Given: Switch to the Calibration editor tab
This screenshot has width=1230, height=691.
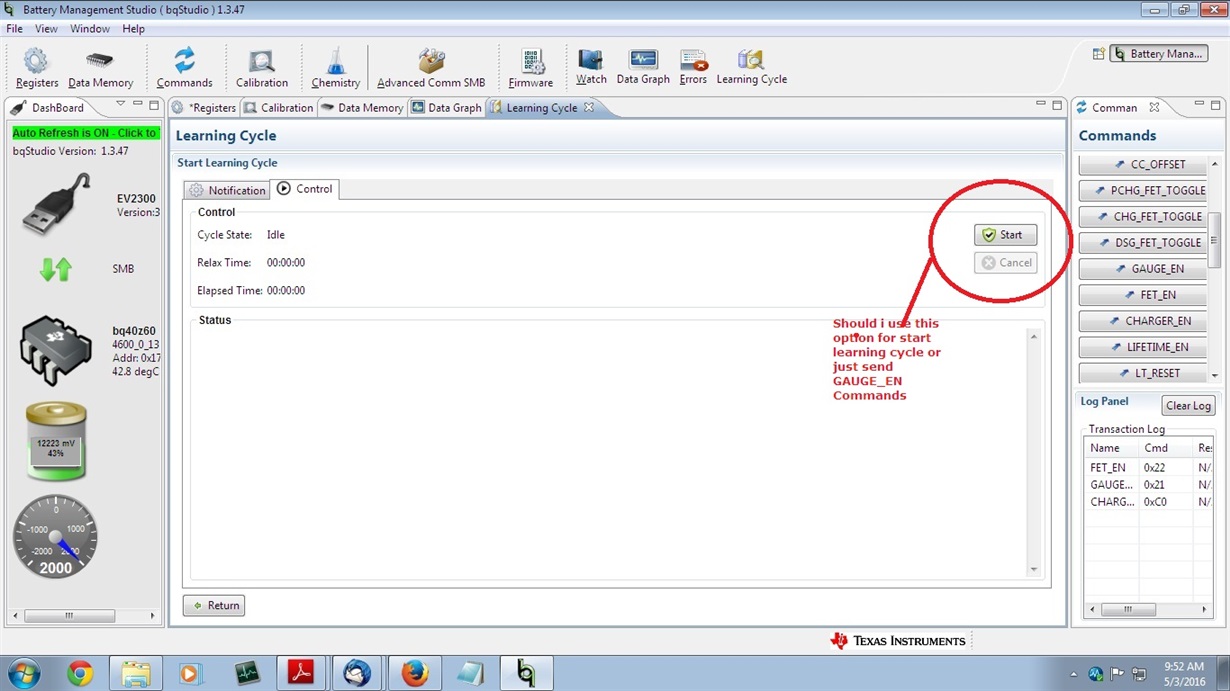Looking at the screenshot, I should [279, 107].
